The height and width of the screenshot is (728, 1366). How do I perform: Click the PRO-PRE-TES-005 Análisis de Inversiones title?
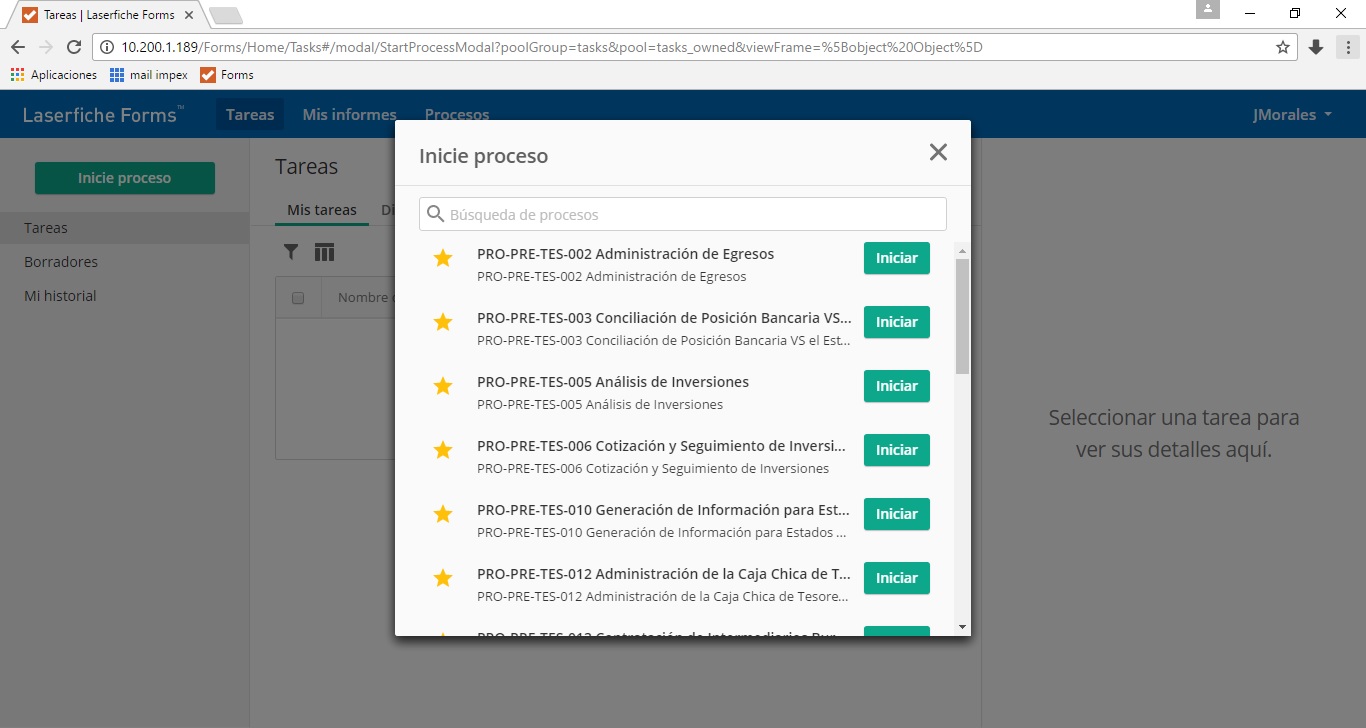pyautogui.click(x=613, y=382)
